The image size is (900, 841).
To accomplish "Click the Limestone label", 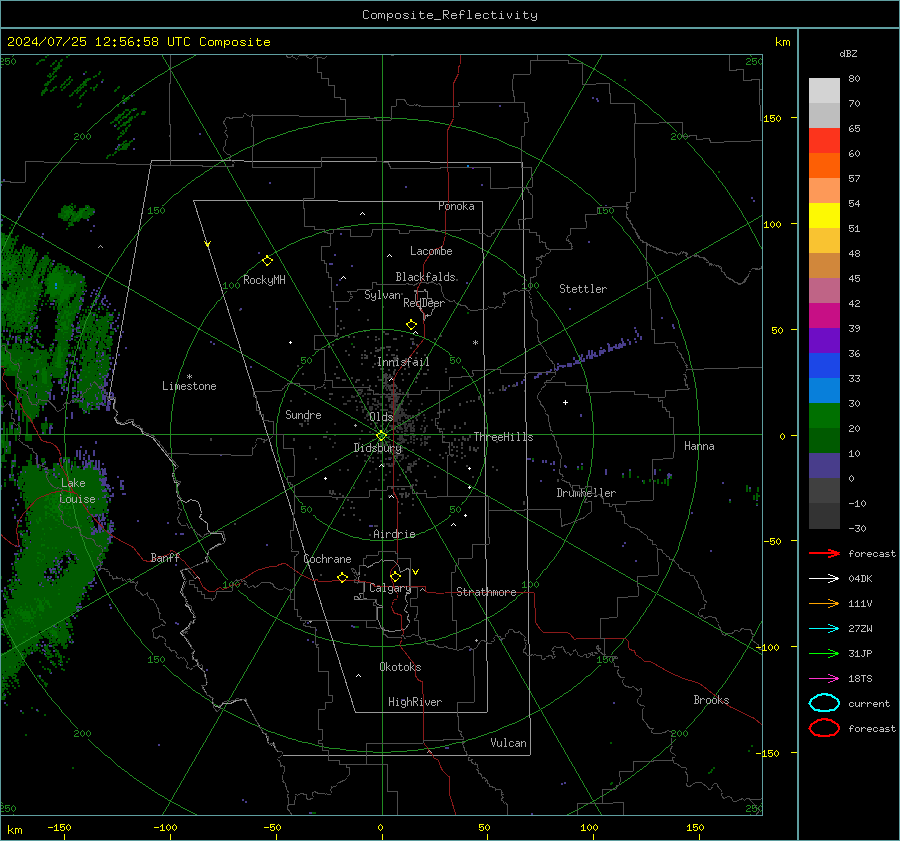I will (x=189, y=386).
